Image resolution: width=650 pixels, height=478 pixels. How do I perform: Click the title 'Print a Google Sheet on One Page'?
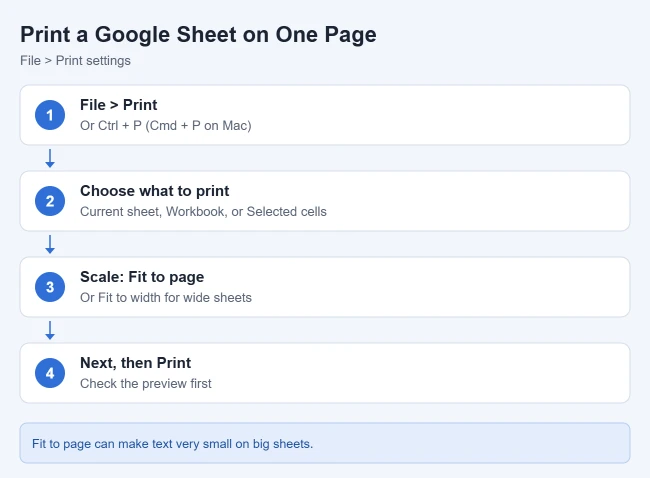(198, 34)
